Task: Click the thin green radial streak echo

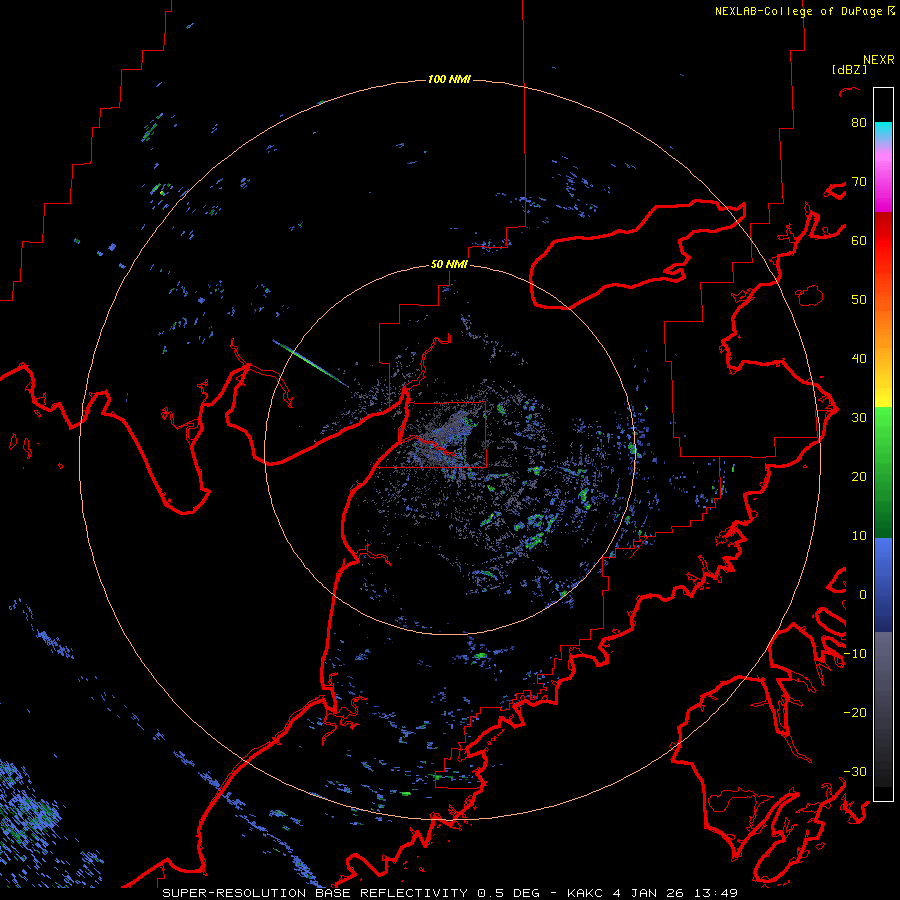Action: click(x=310, y=363)
